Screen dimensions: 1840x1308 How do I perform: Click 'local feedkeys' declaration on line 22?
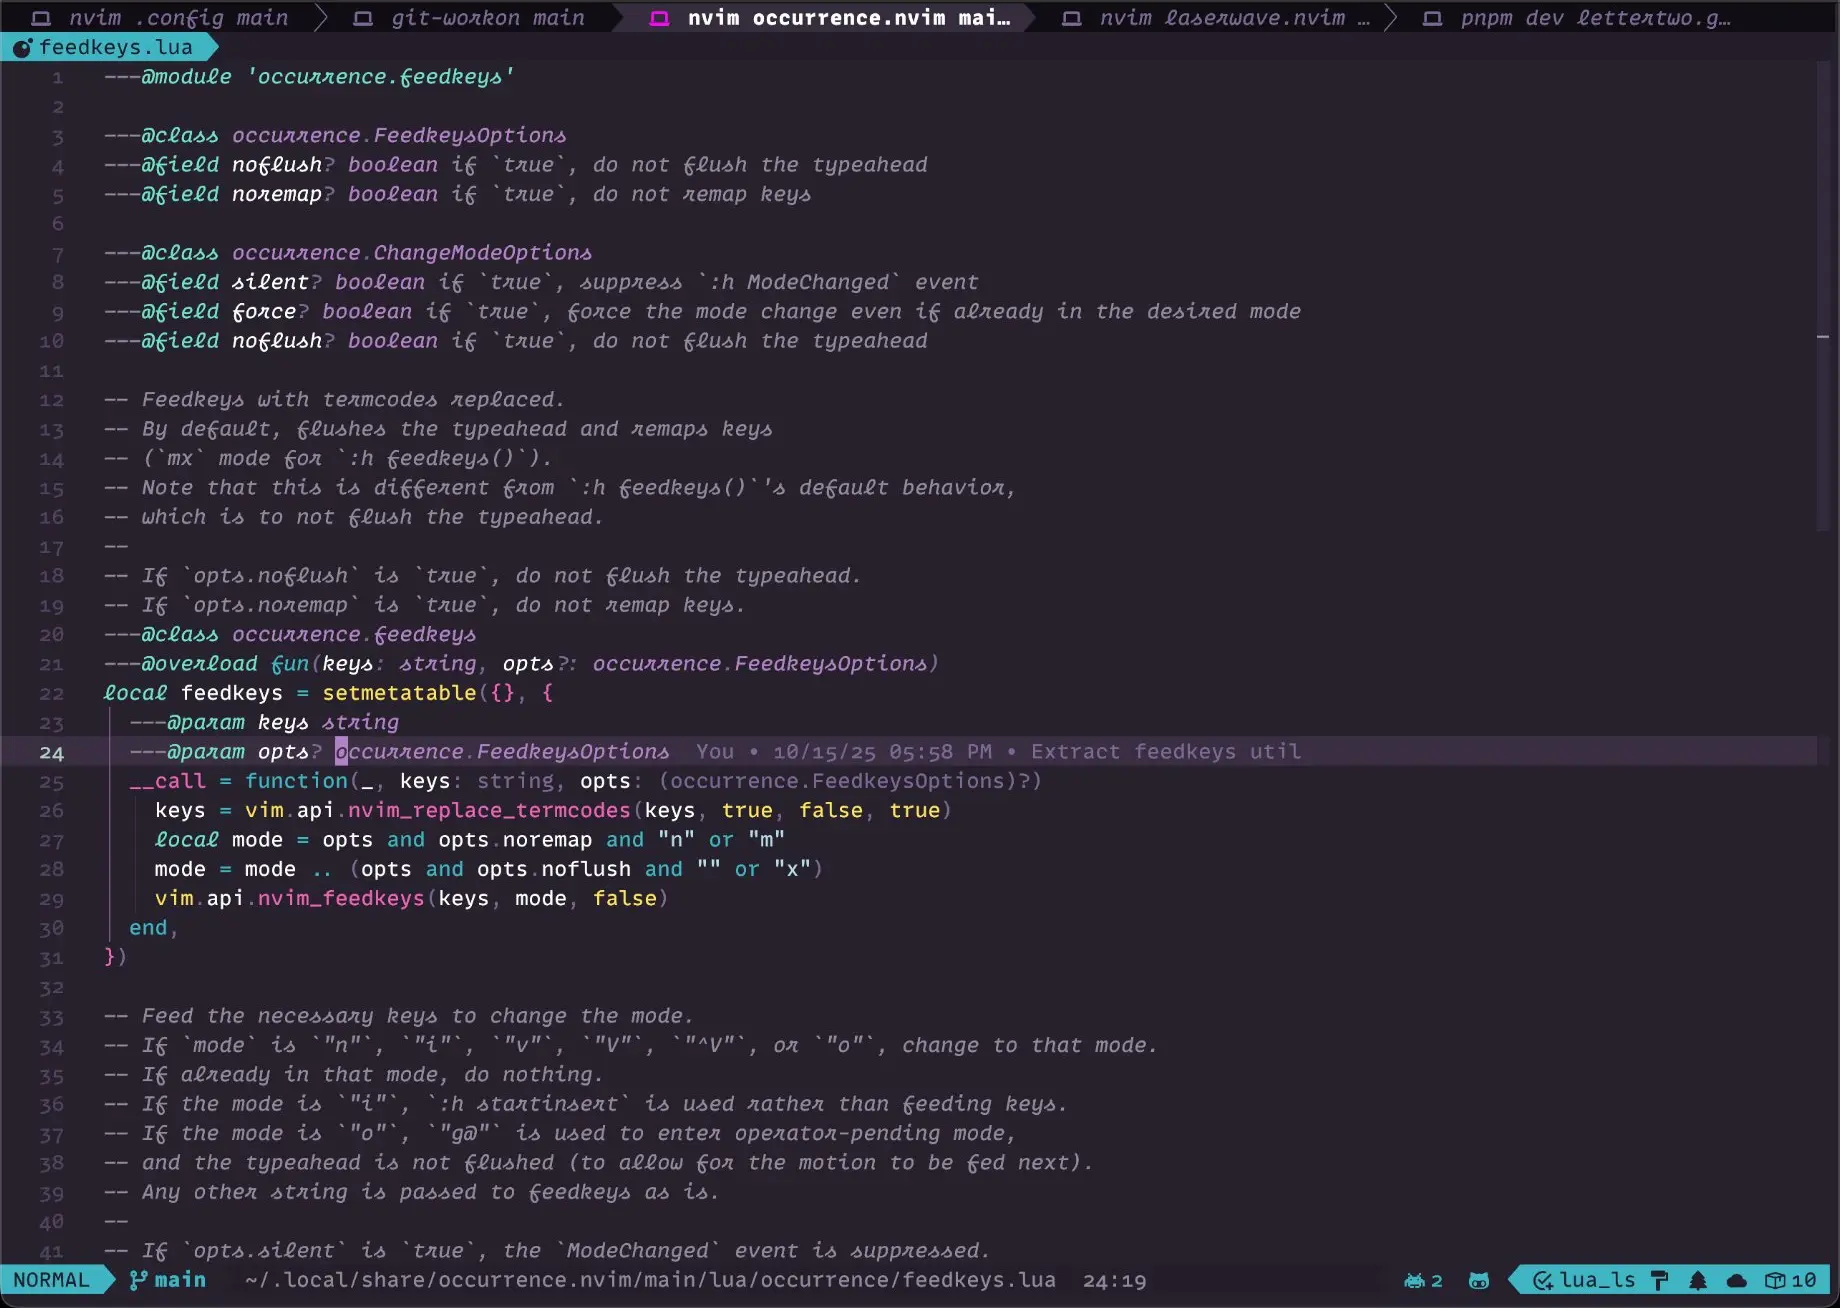[193, 693]
